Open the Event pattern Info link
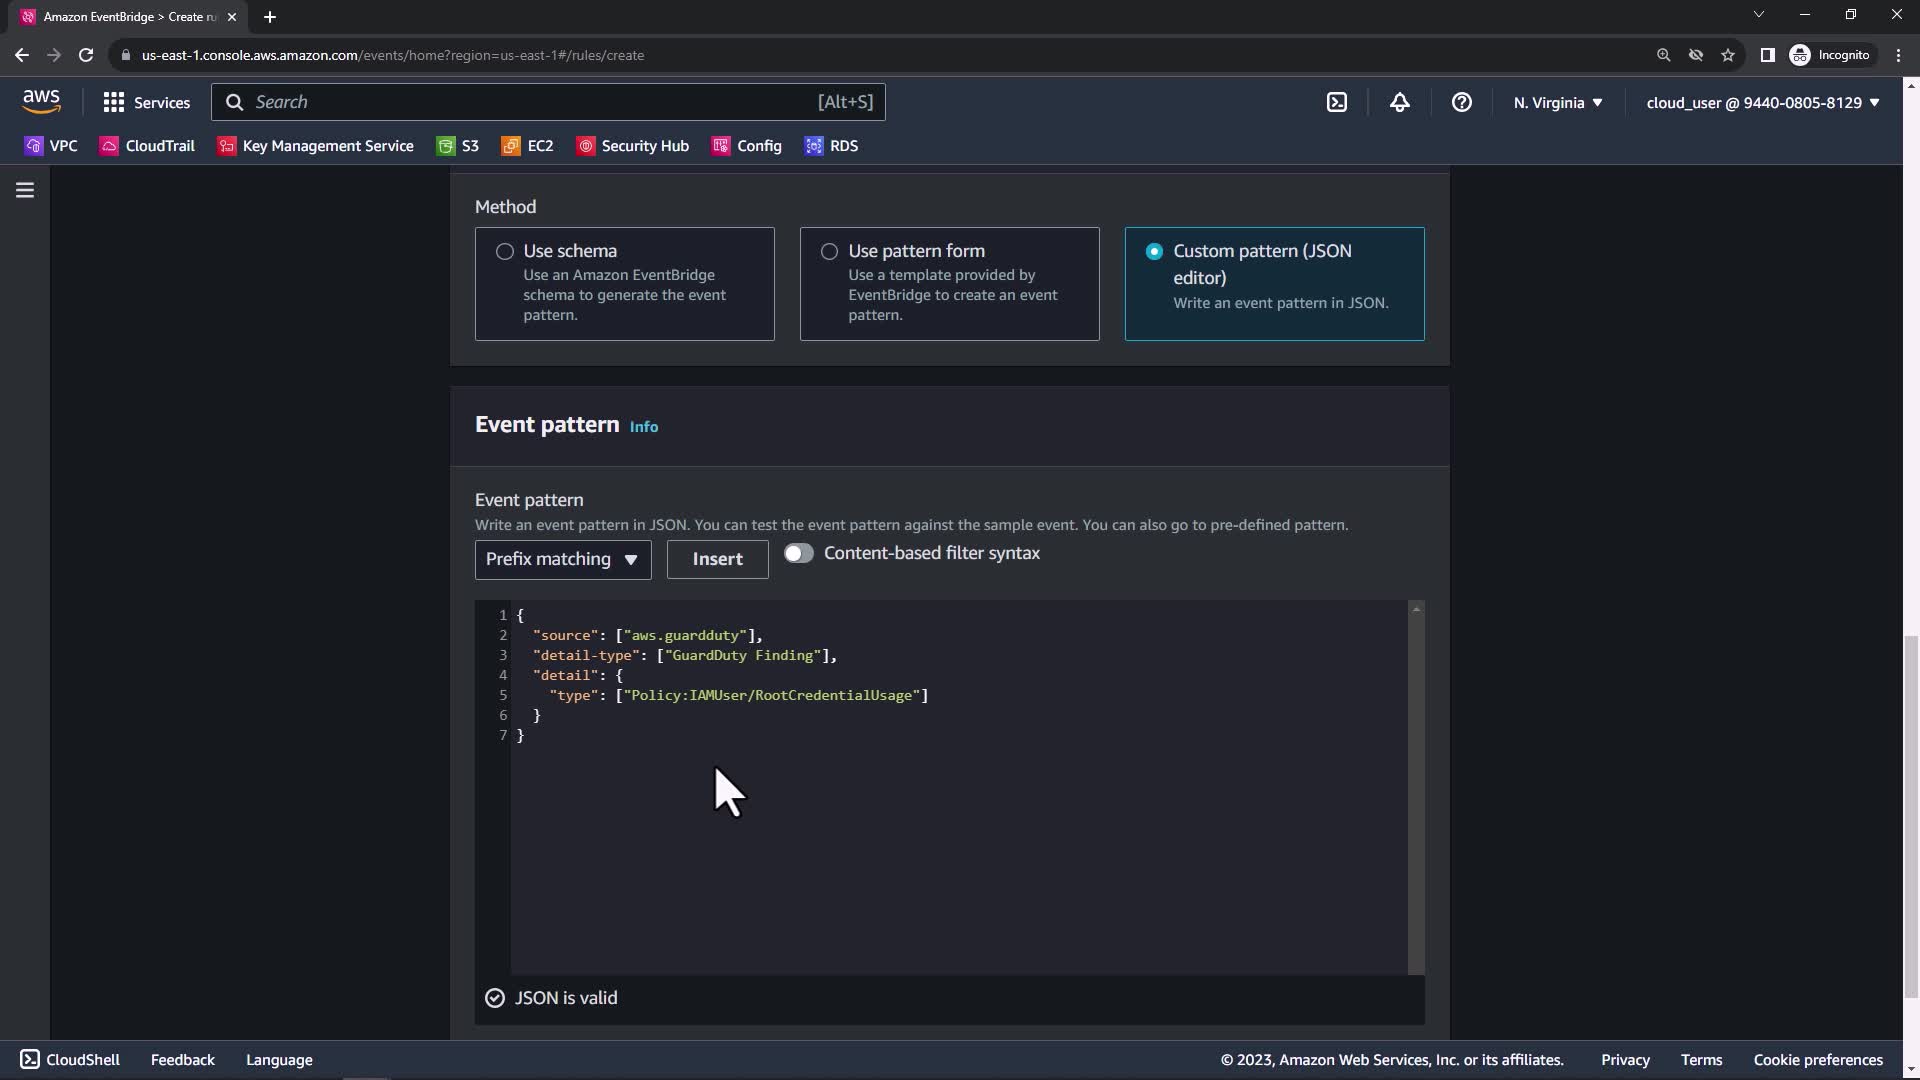This screenshot has height=1080, width=1920. (643, 427)
